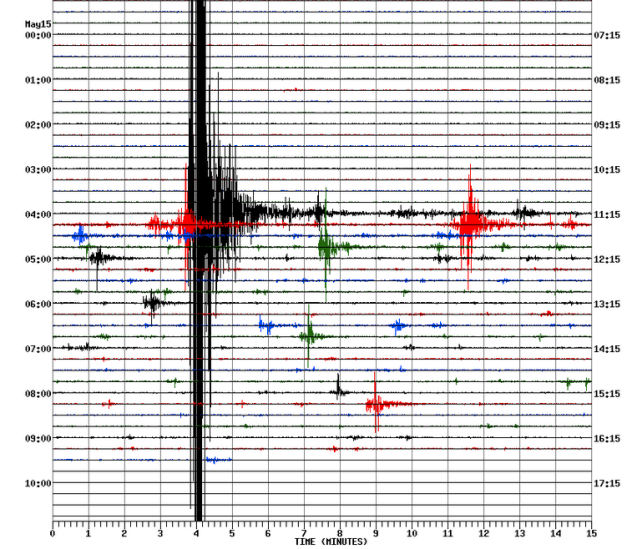This screenshot has width=632, height=549.
Task: Click the 11:15 right-side label
Action: point(607,214)
